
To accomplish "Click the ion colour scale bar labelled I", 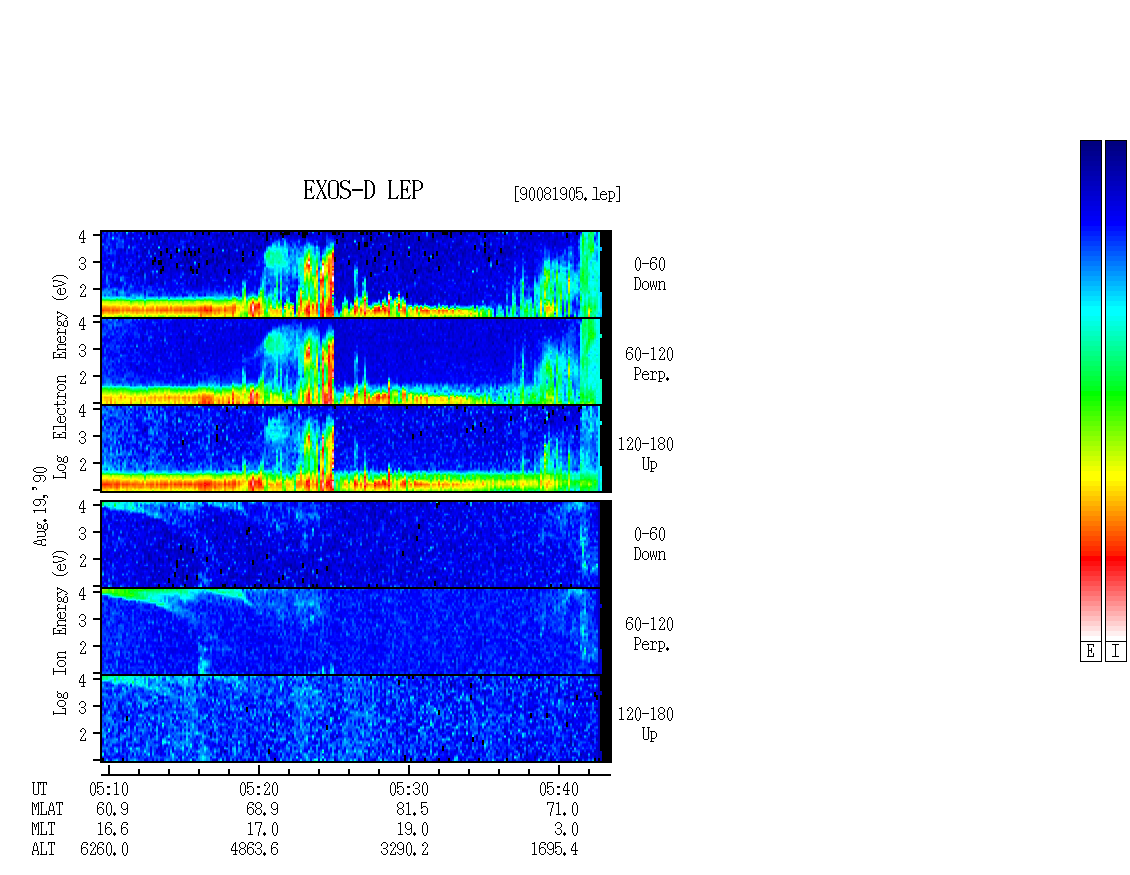I will point(1116,390).
